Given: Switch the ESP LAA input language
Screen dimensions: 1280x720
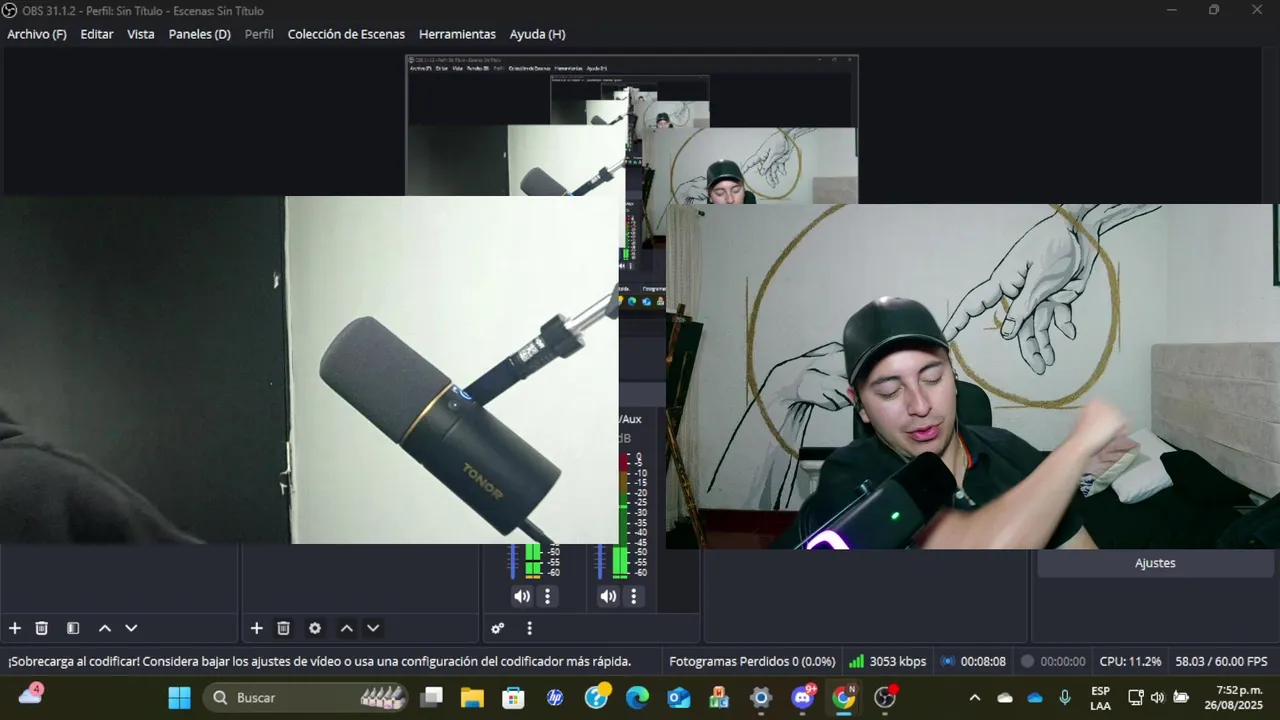Looking at the screenshot, I should [x=1100, y=698].
